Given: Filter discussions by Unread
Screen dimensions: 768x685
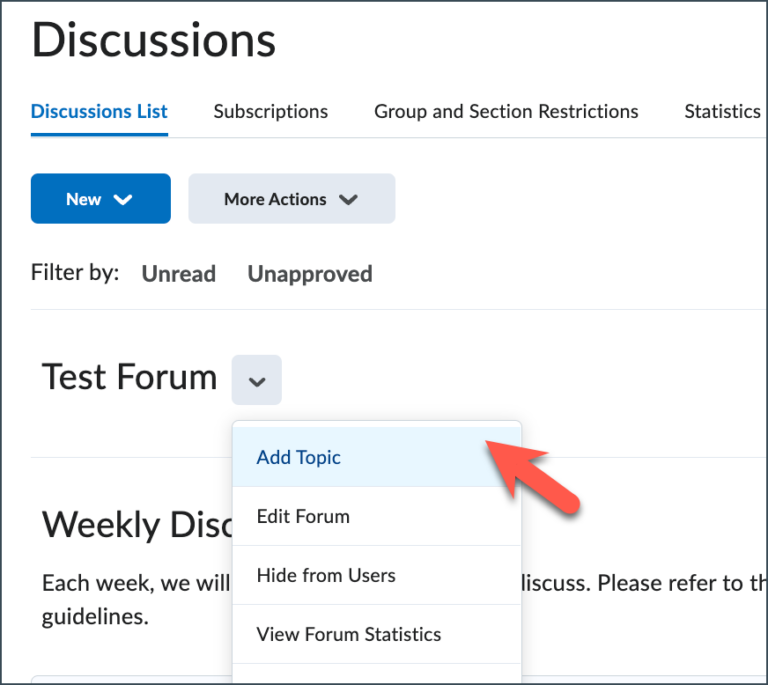Looking at the screenshot, I should (179, 274).
